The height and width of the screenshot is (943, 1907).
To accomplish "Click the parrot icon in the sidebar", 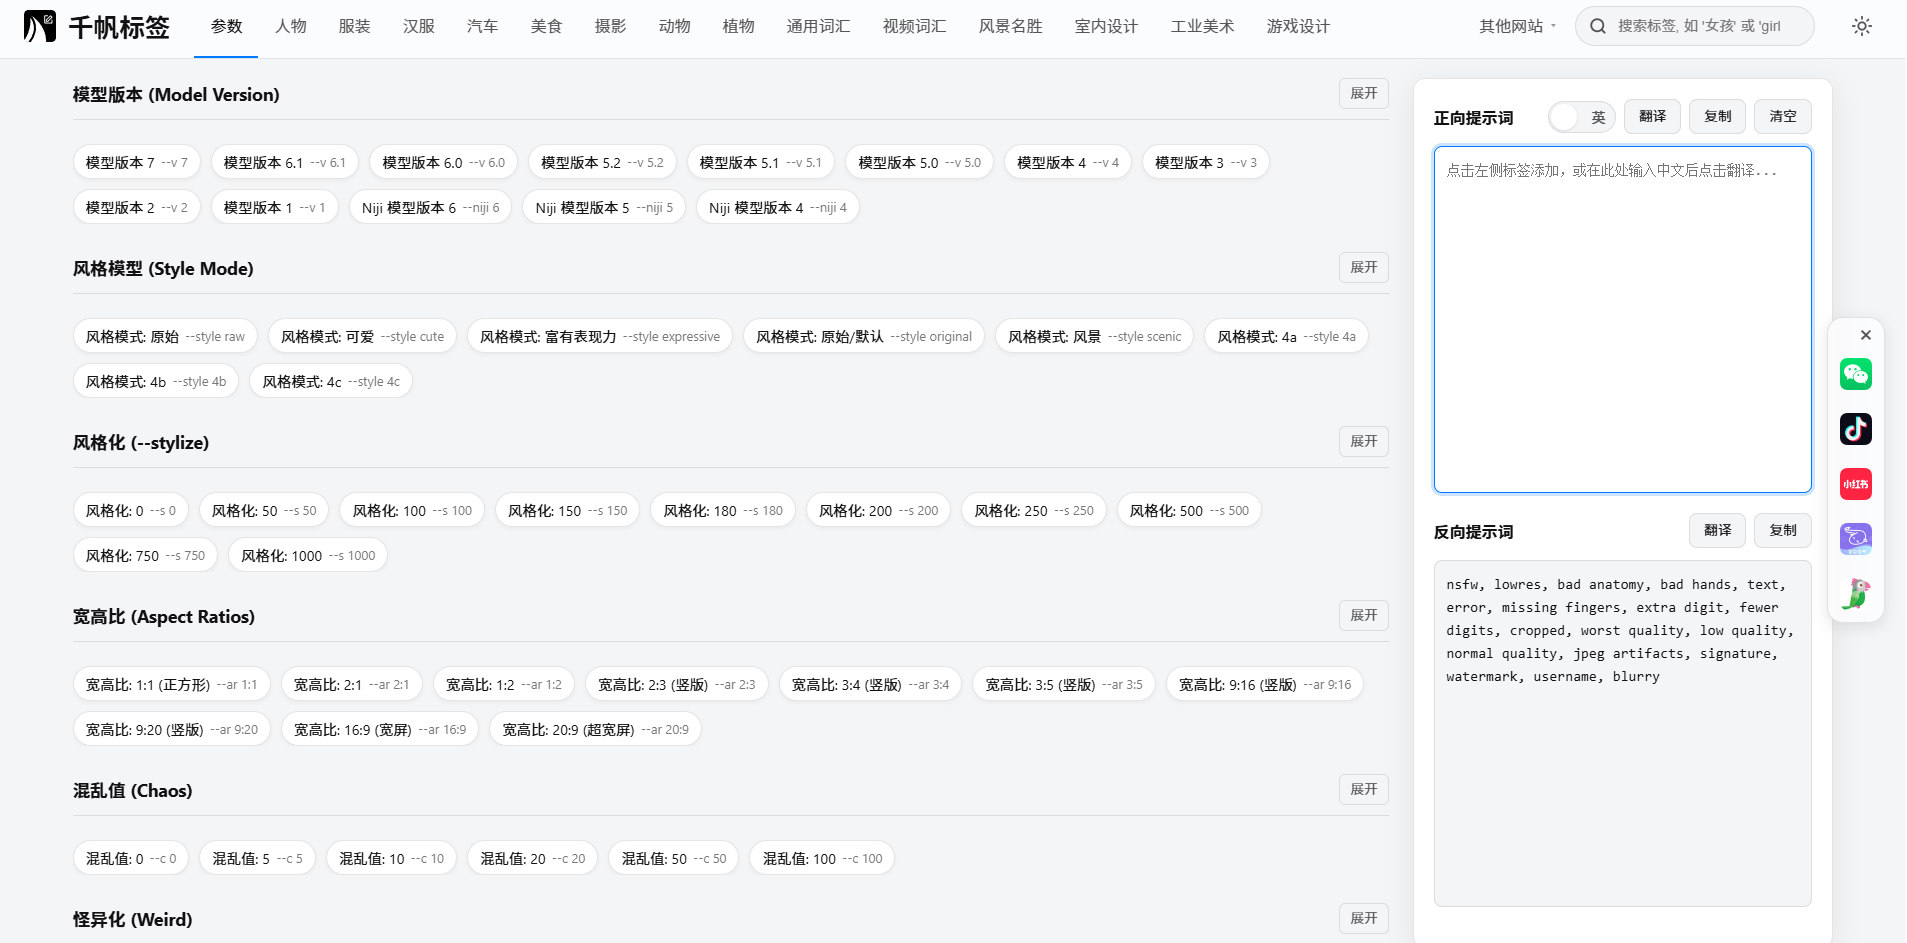I will point(1855,593).
